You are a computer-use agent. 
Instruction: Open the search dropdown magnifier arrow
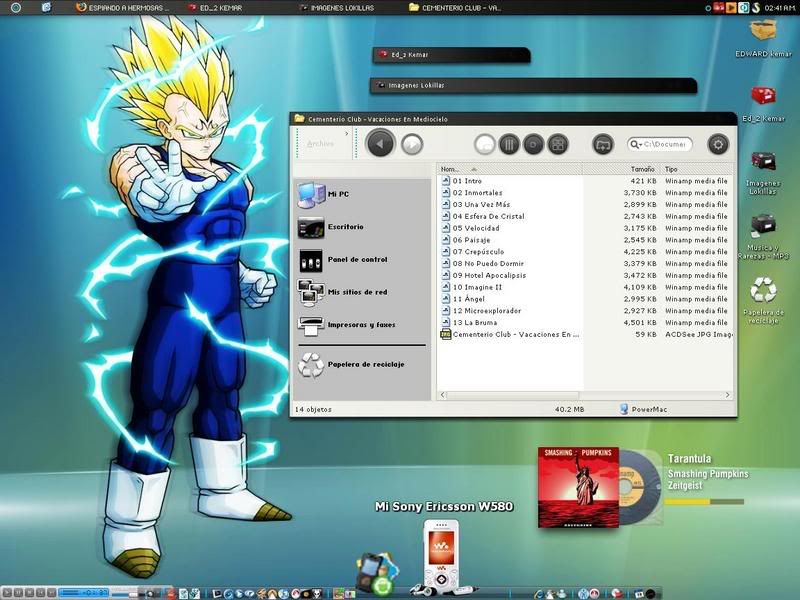tap(636, 144)
